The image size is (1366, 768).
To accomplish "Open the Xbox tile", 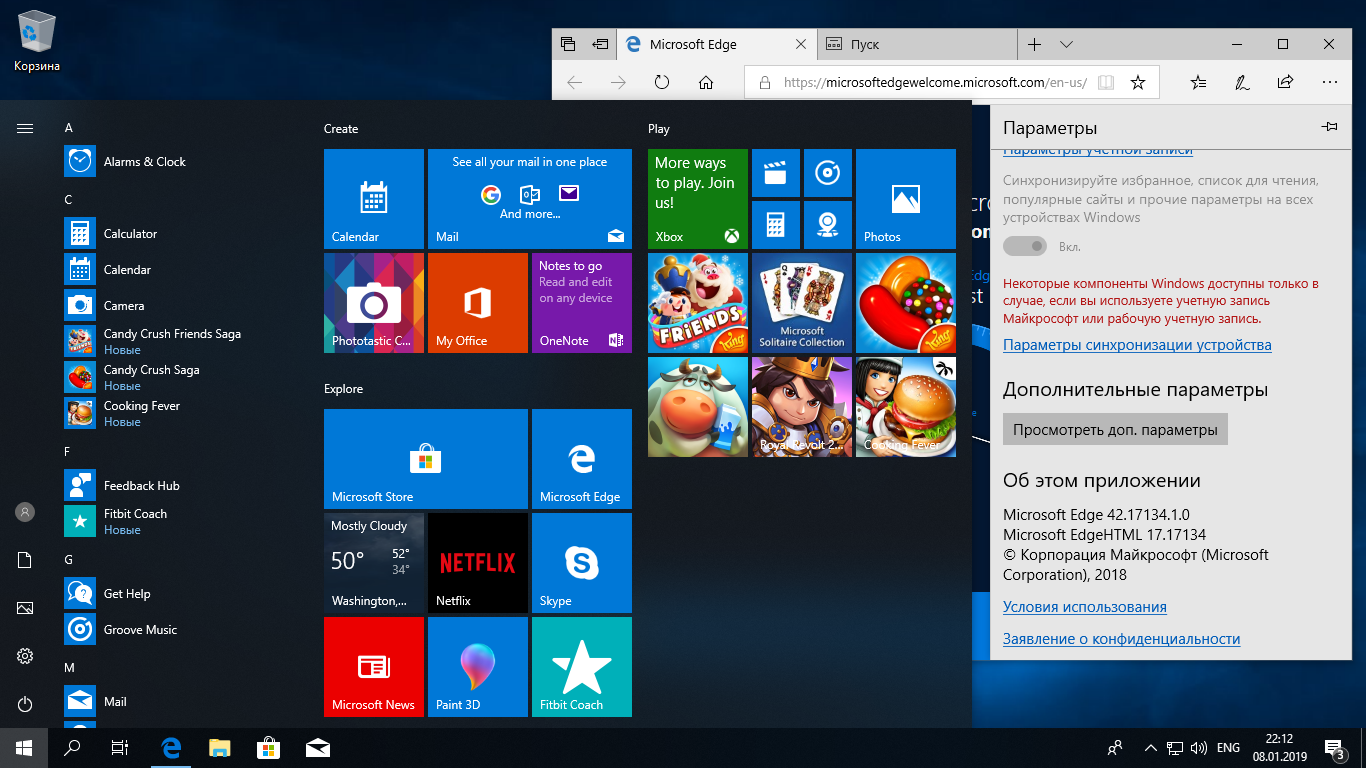I will point(698,199).
